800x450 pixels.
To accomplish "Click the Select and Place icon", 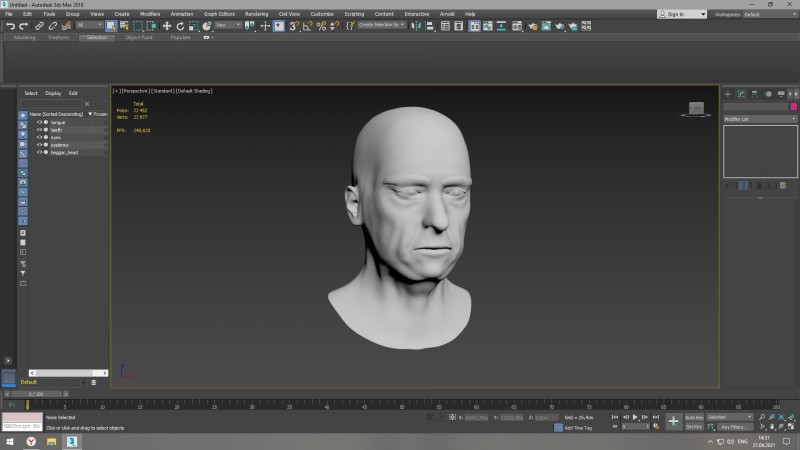I will point(207,26).
